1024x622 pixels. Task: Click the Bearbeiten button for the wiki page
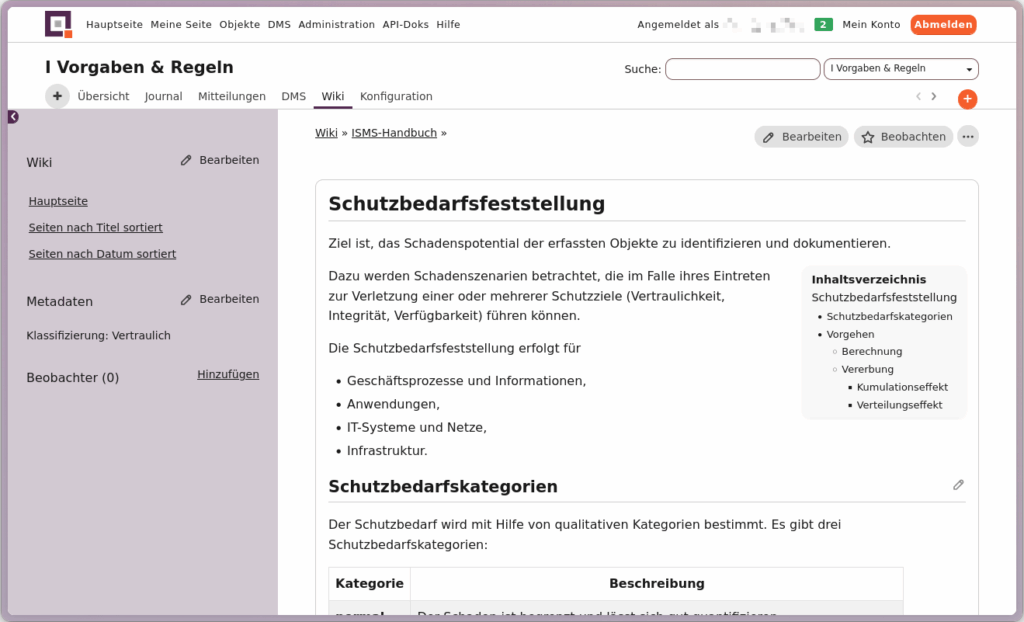pyautogui.click(x=801, y=137)
